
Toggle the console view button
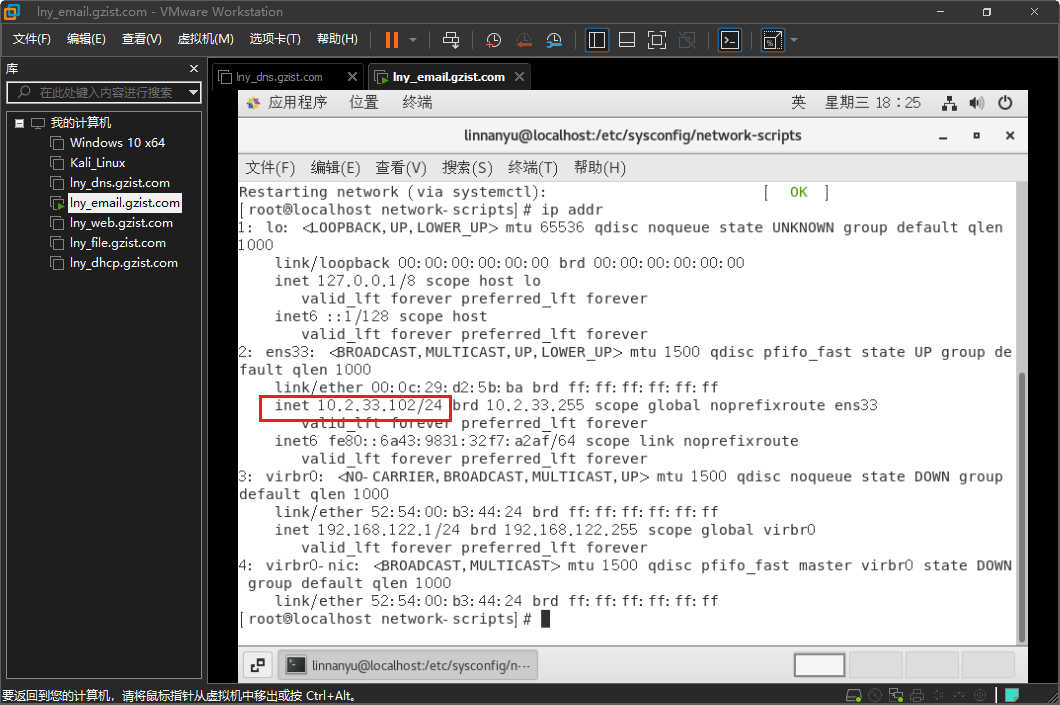click(x=729, y=40)
